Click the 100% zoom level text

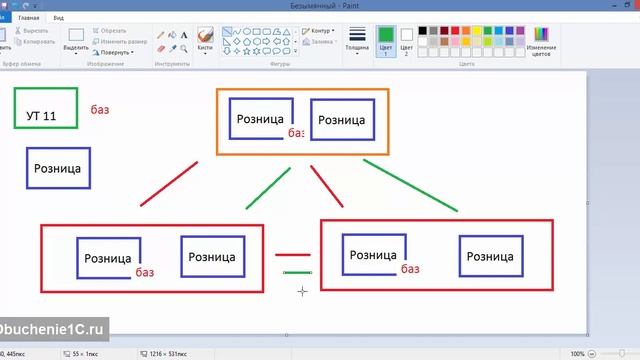pos(577,354)
